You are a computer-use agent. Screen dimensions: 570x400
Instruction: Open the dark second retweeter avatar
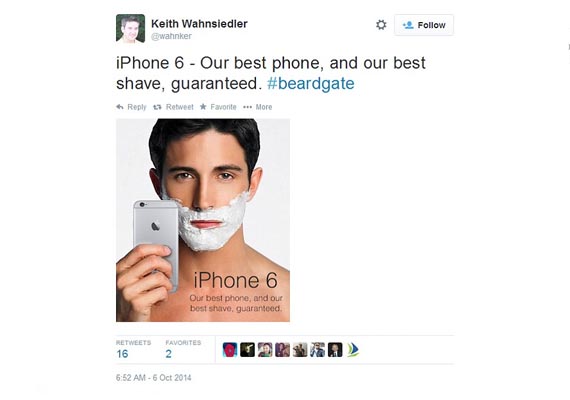pos(247,350)
